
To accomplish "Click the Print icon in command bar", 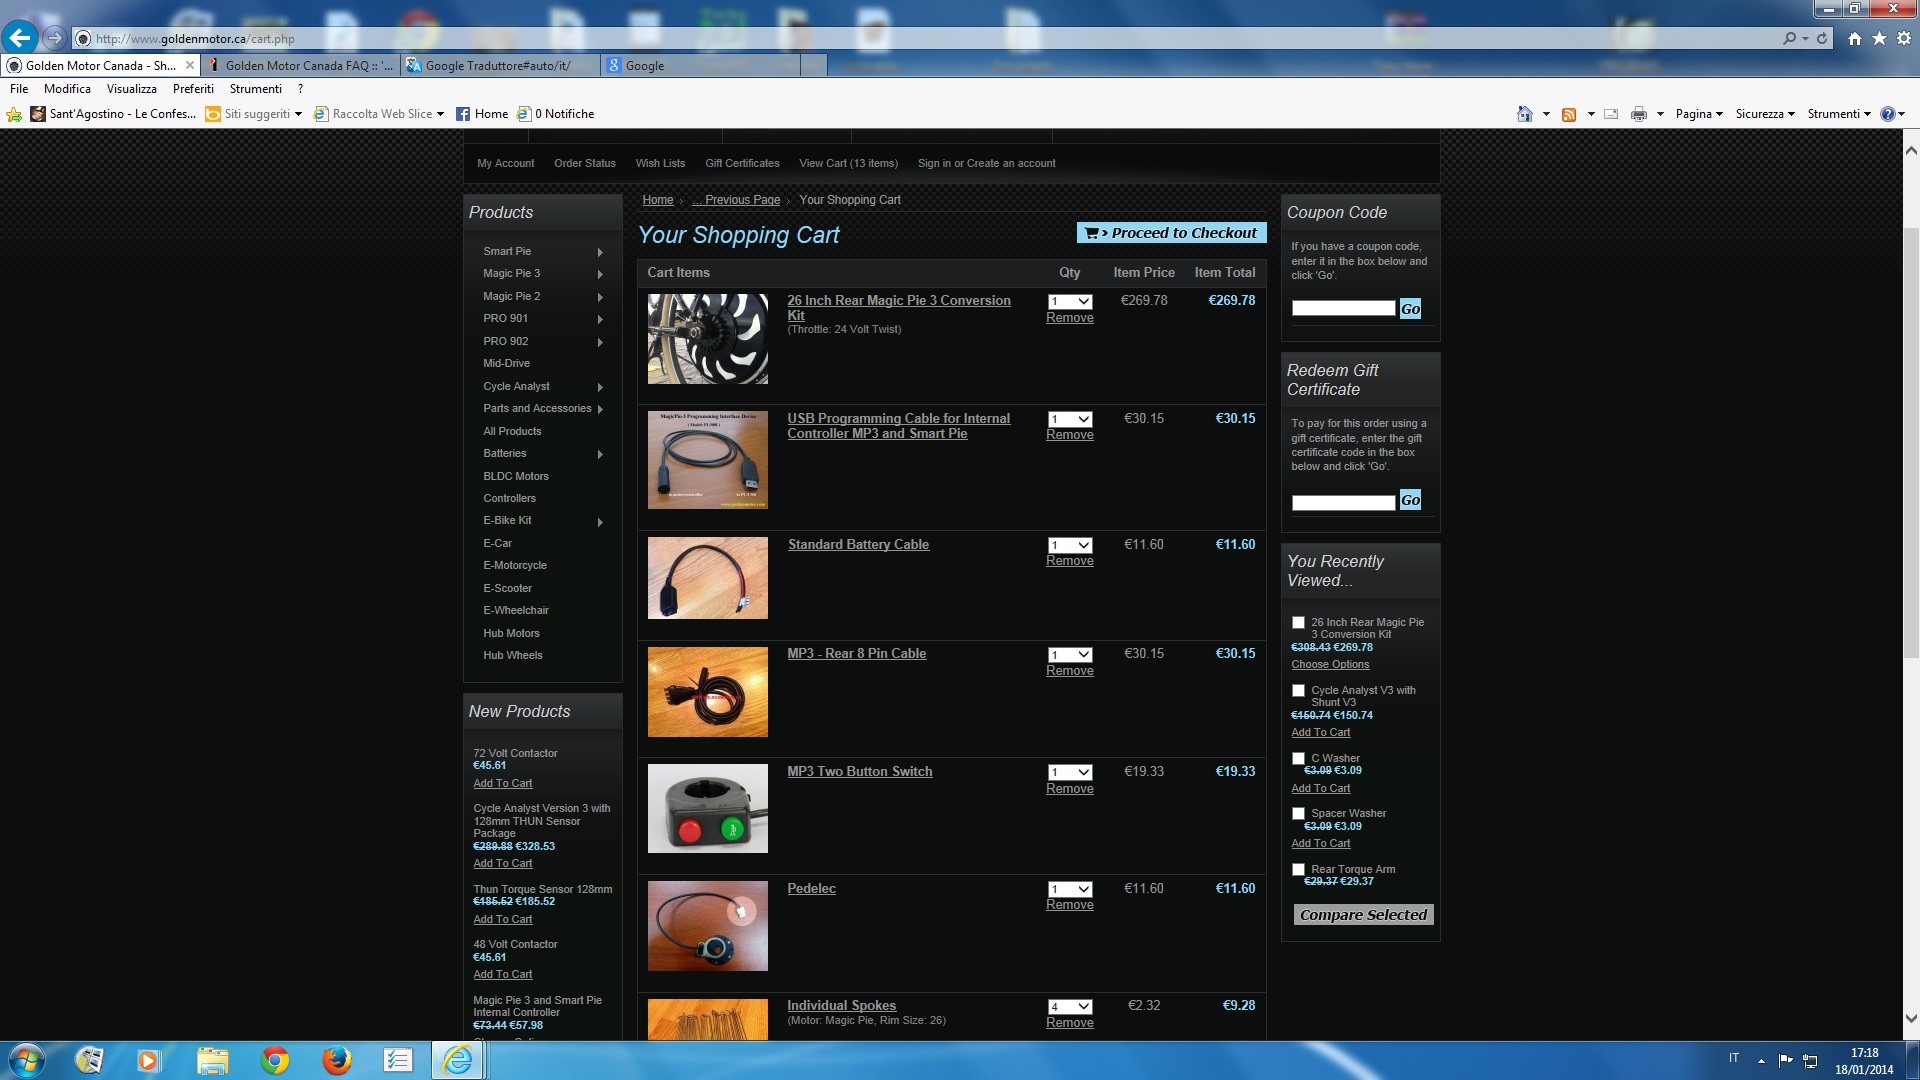I will click(x=1638, y=114).
